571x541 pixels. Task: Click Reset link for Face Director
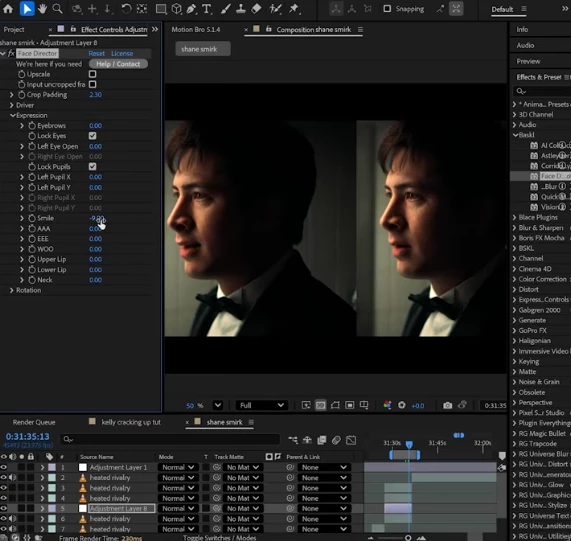click(x=97, y=54)
